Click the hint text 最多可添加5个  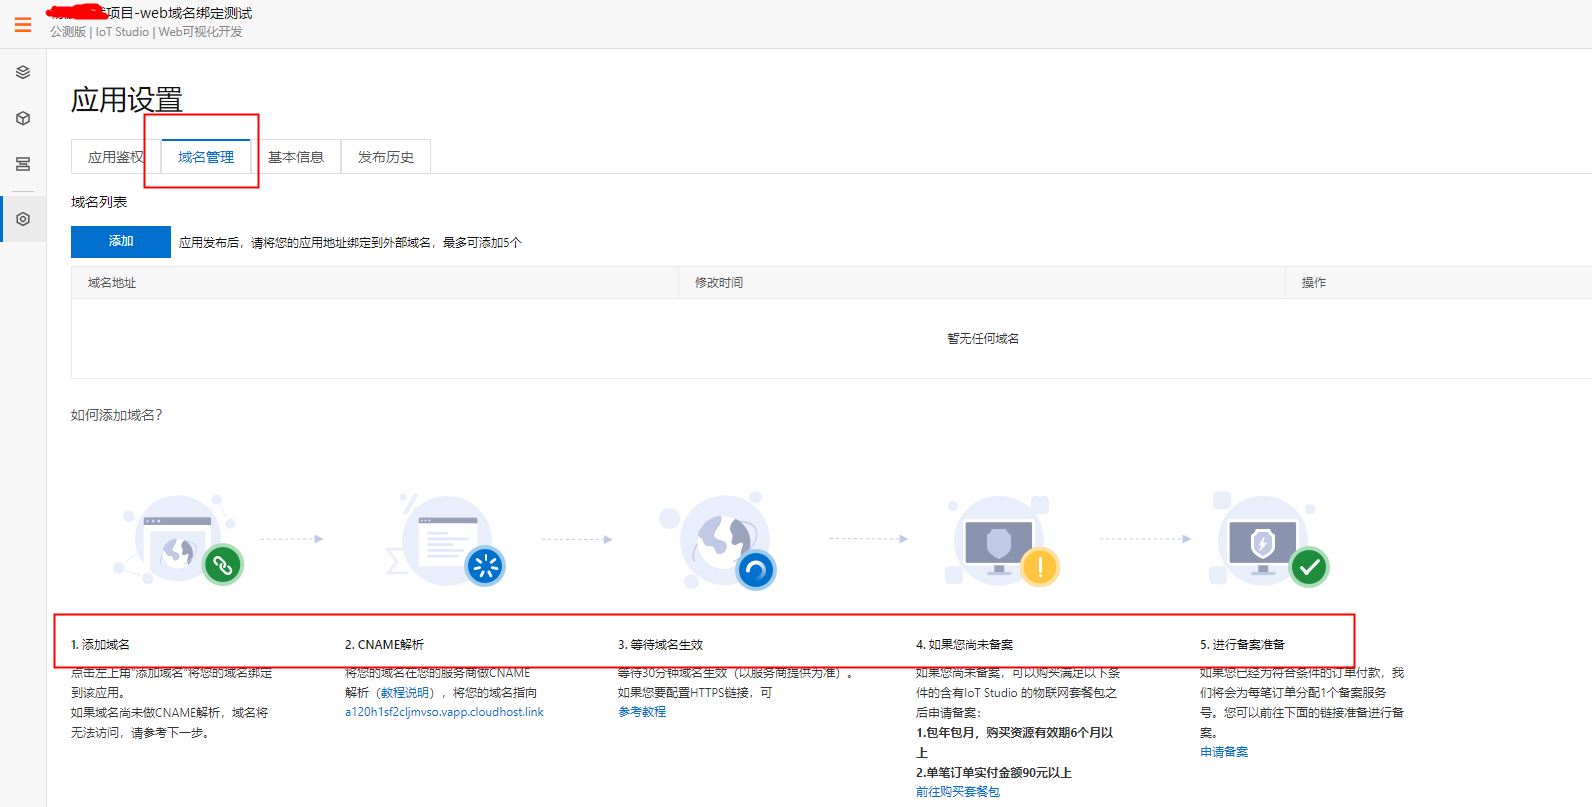pyautogui.click(x=482, y=243)
